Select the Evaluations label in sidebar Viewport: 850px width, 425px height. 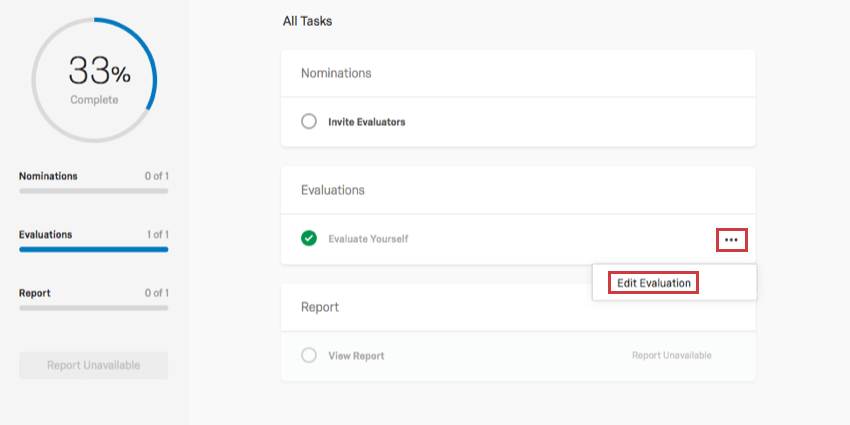click(x=46, y=235)
